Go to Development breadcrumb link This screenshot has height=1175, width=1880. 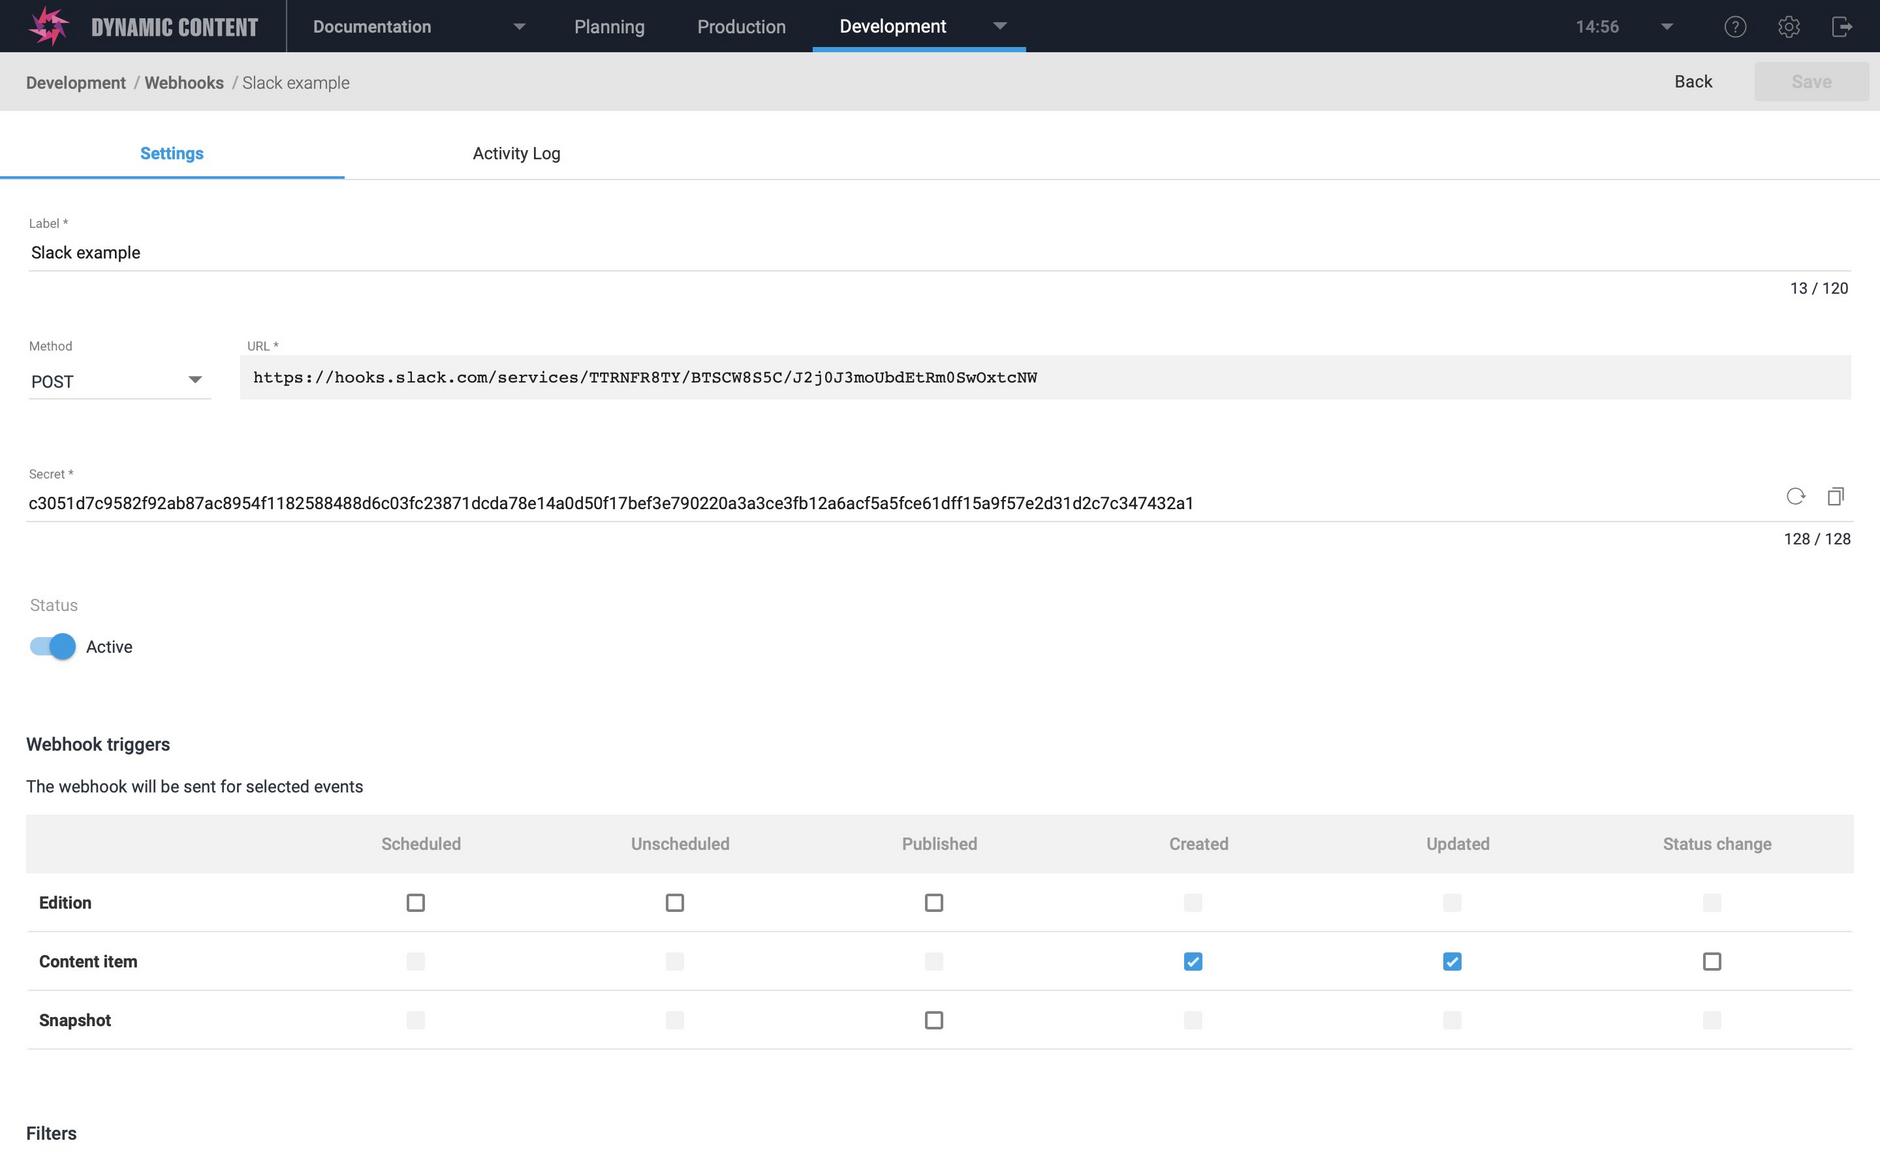click(76, 83)
